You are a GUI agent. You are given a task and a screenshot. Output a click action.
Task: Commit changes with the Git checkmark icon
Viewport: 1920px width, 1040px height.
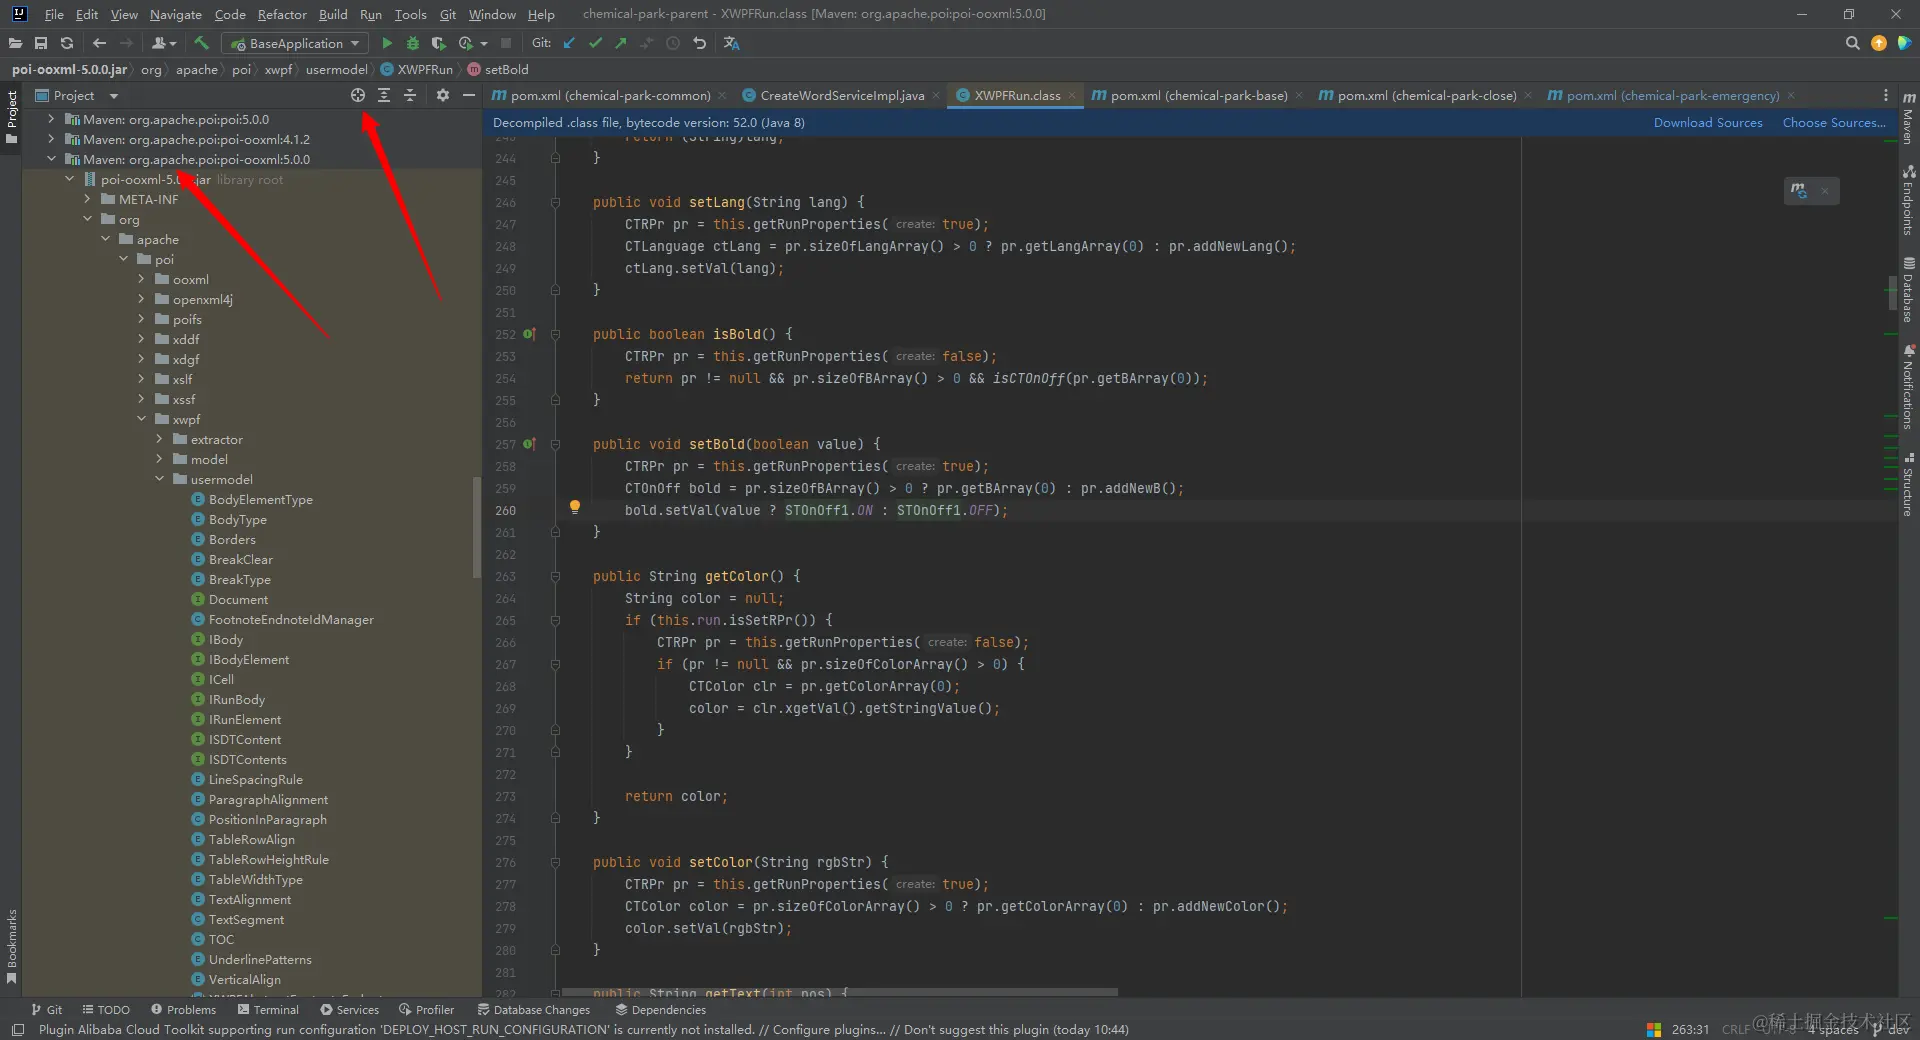tap(595, 43)
